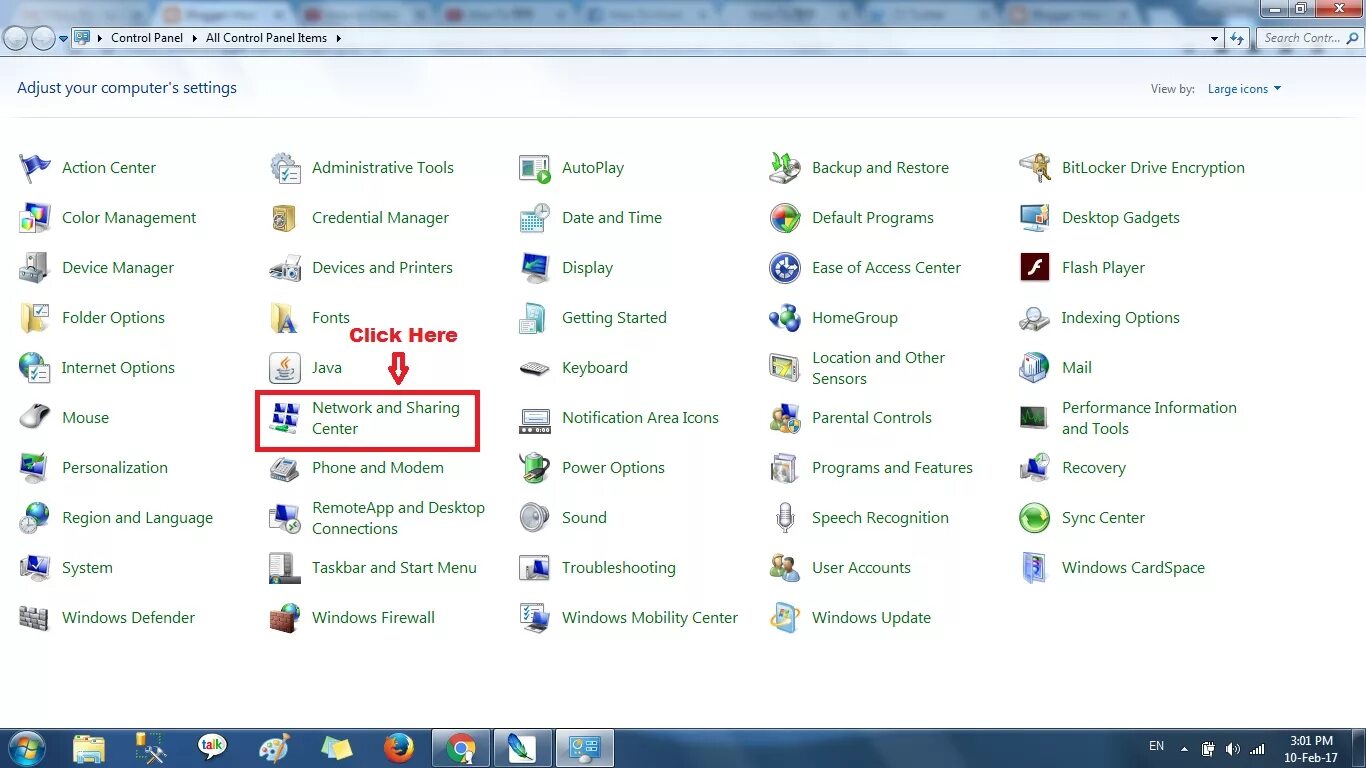Launch Firefox from the taskbar

point(399,748)
